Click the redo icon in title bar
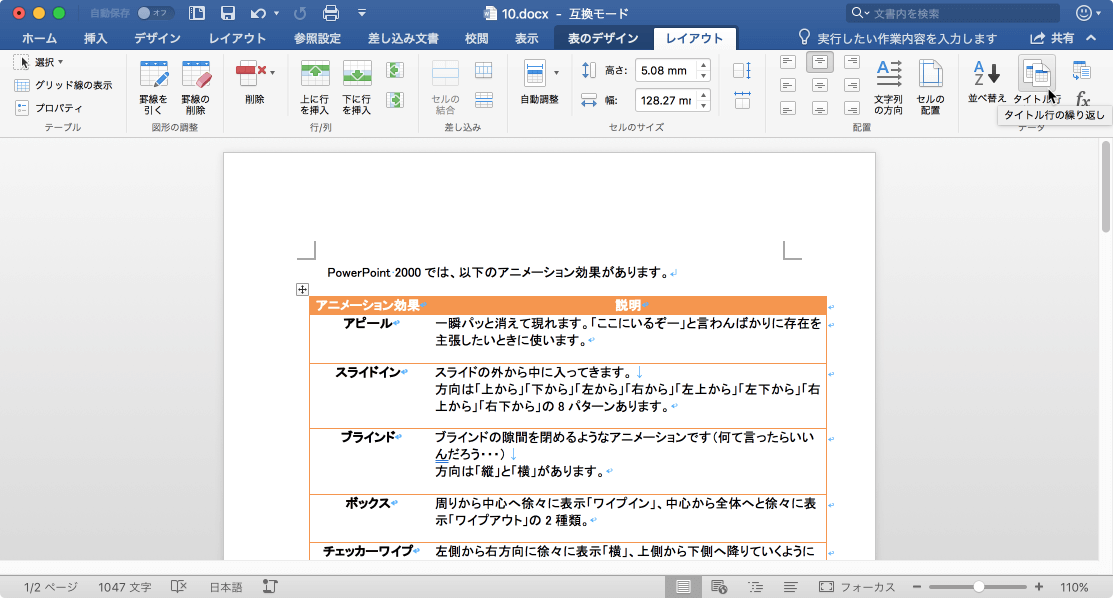The image size is (1113, 598). click(x=300, y=13)
